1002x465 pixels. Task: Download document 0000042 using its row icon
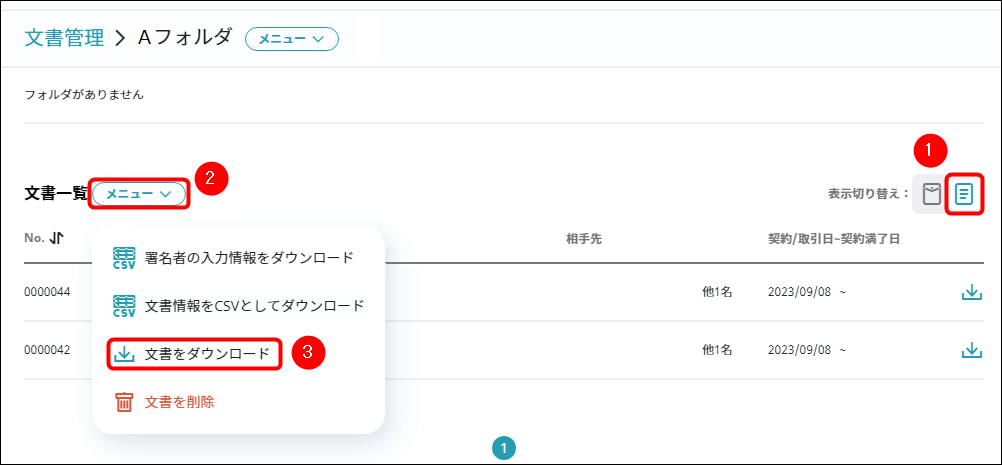[x=970, y=350]
